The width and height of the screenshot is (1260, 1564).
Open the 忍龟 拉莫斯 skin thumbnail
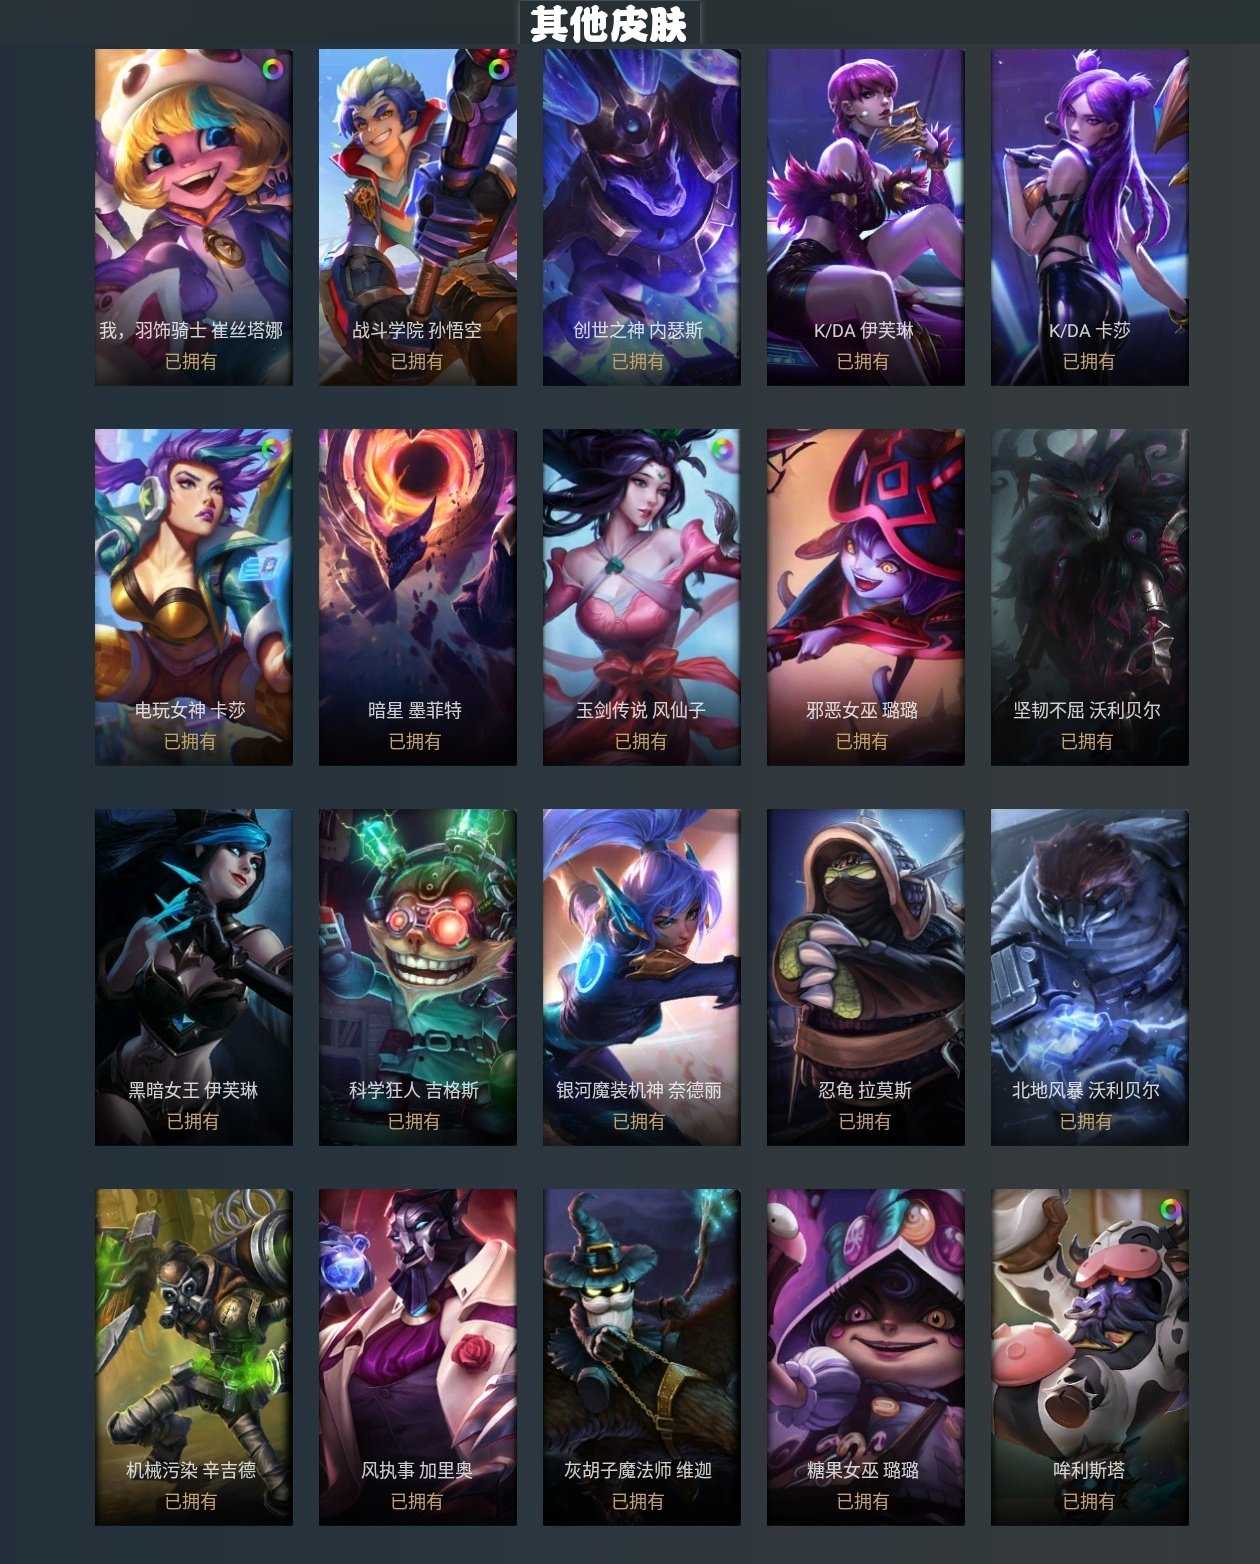pyautogui.click(x=866, y=977)
